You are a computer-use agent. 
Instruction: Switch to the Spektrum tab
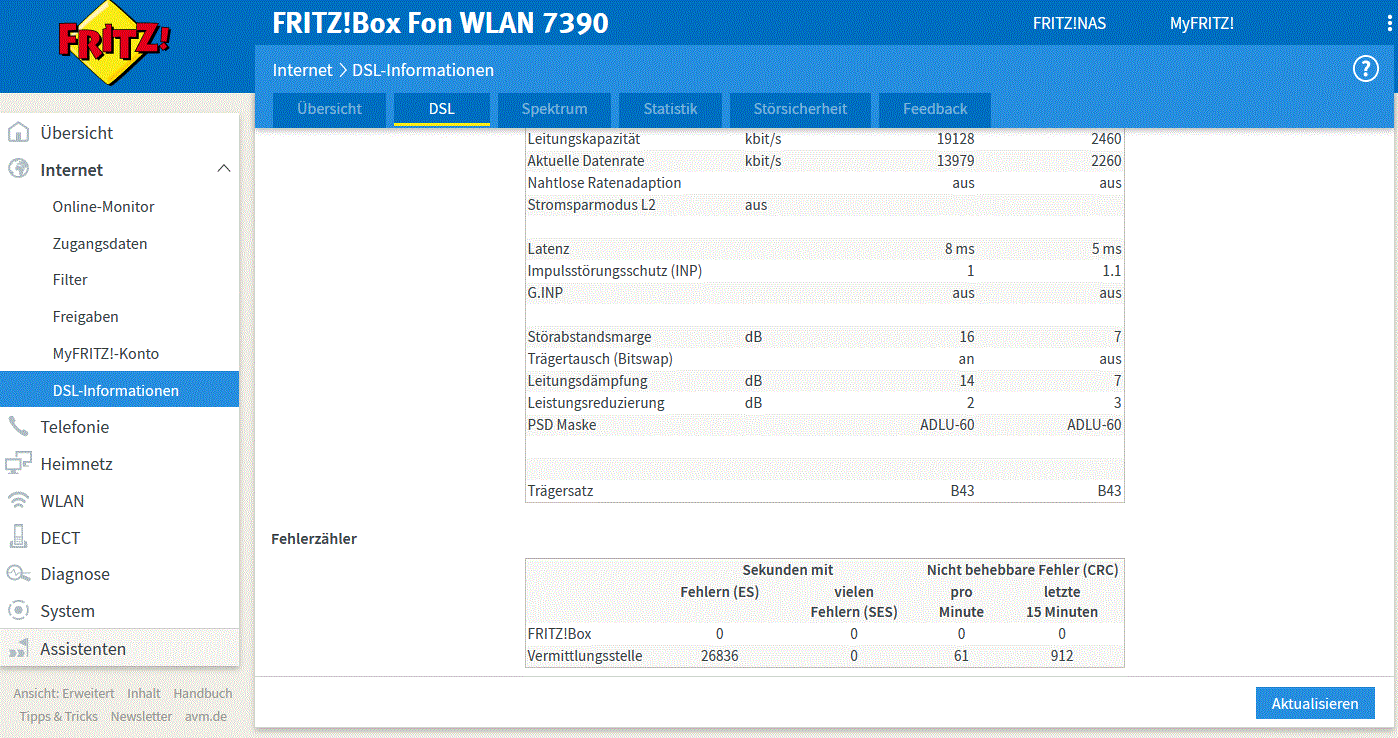click(554, 109)
